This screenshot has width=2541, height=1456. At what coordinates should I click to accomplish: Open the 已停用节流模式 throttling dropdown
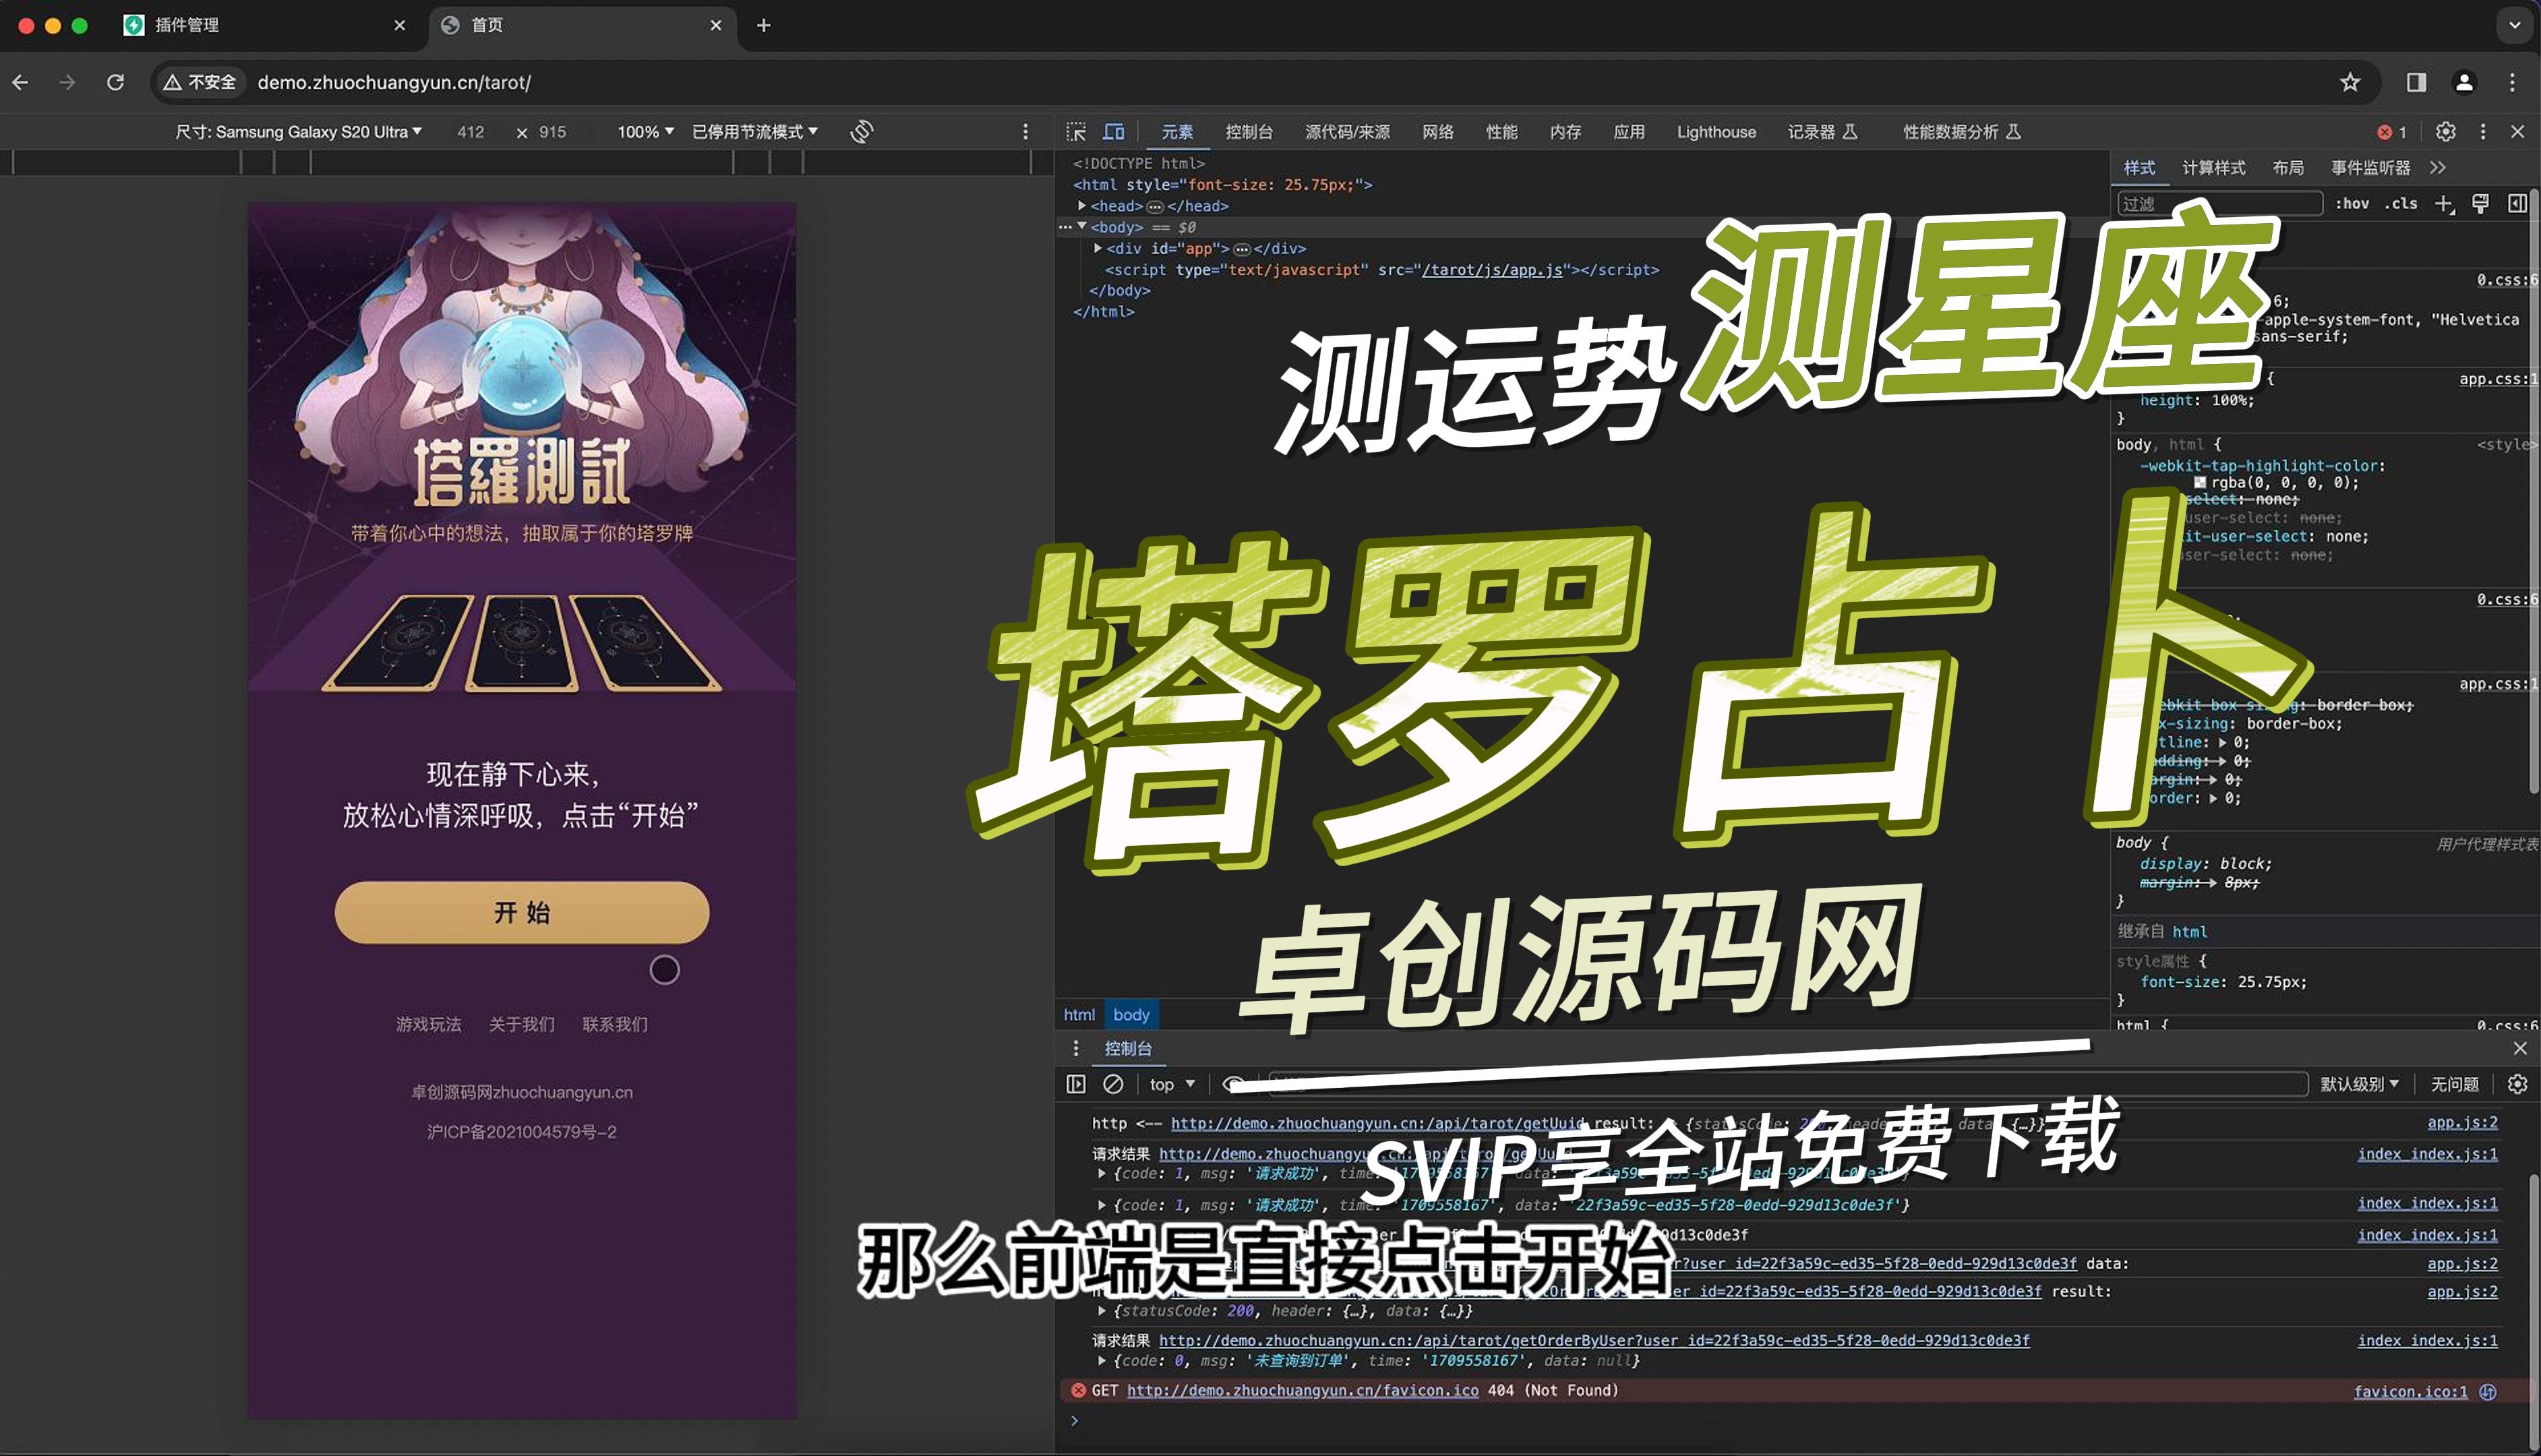click(755, 132)
